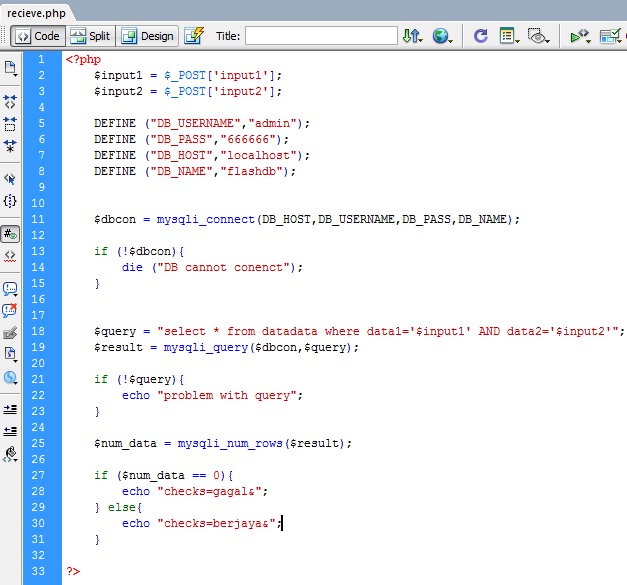Click $query variable on line 18

coord(115,331)
